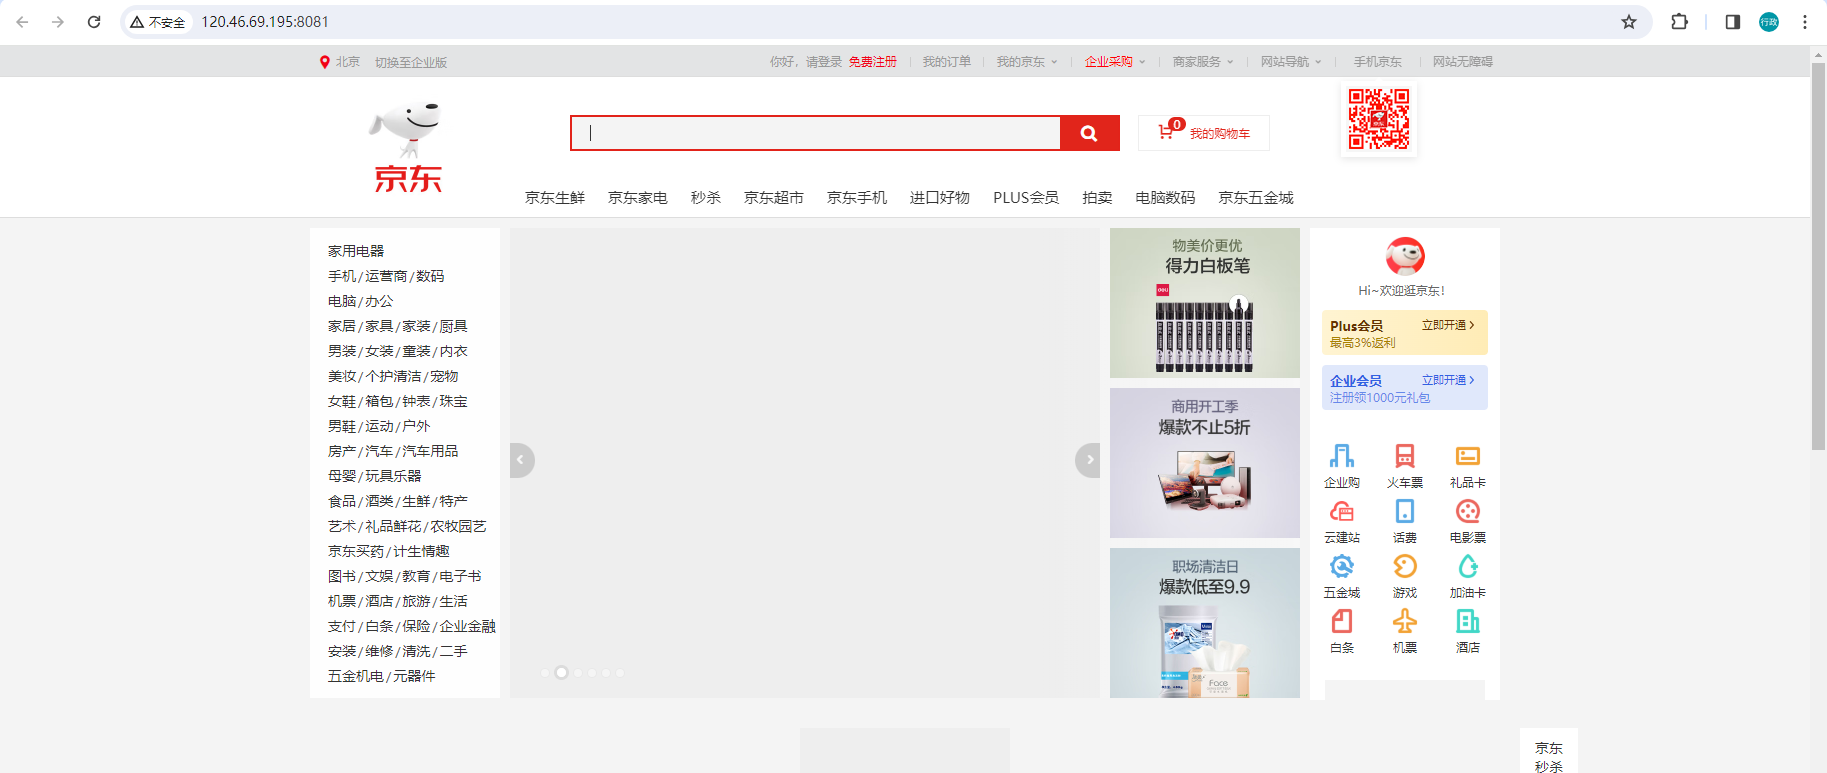
Task: Select 手机/运营商/数码 category
Action: click(x=386, y=276)
